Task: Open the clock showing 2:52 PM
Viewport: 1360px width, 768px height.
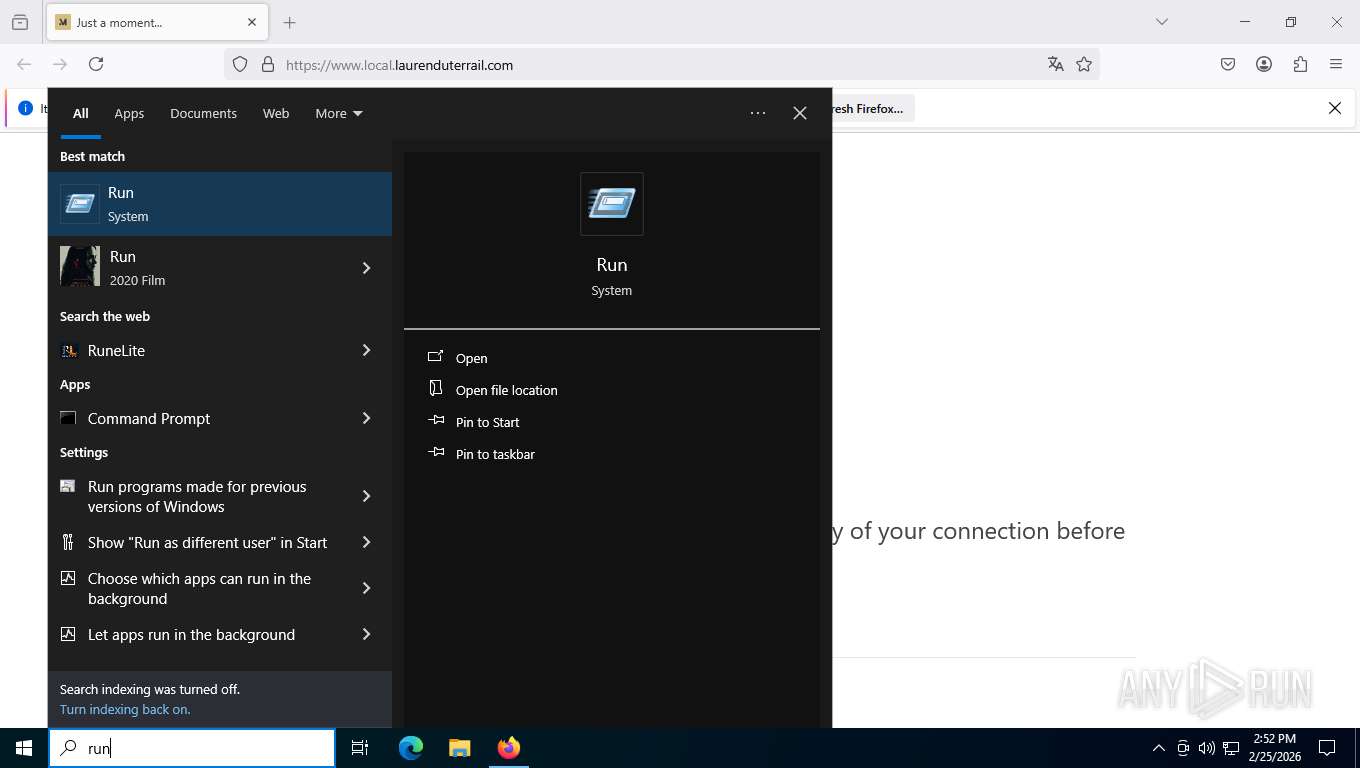Action: pyautogui.click(x=1274, y=748)
